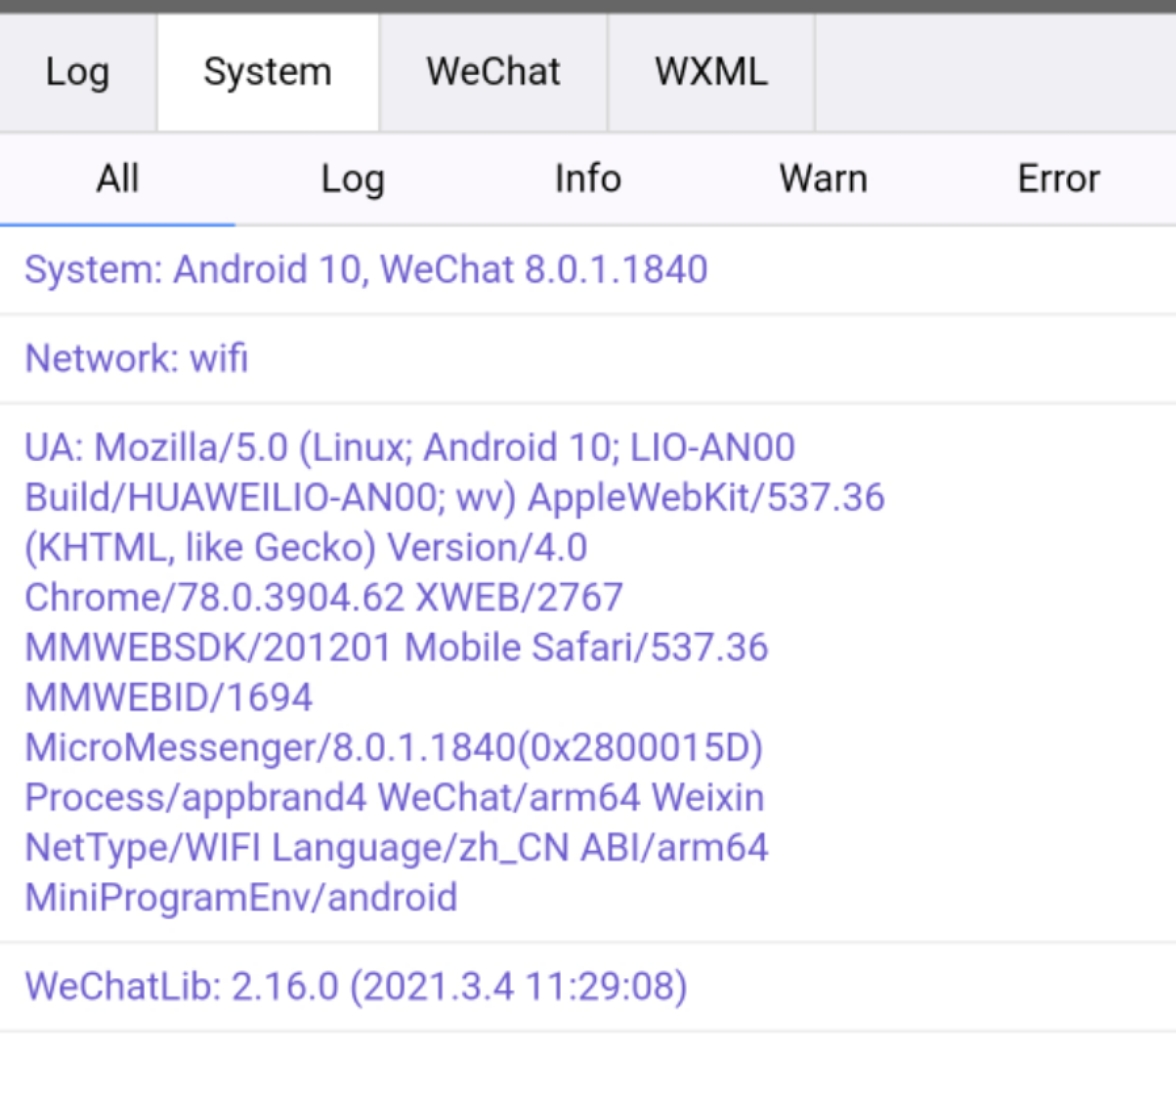Screen dimensions: 1176x1108
Task: Click the 'System: Android 10, WeChat 8.0.1.1840' entry
Action: click(x=588, y=270)
